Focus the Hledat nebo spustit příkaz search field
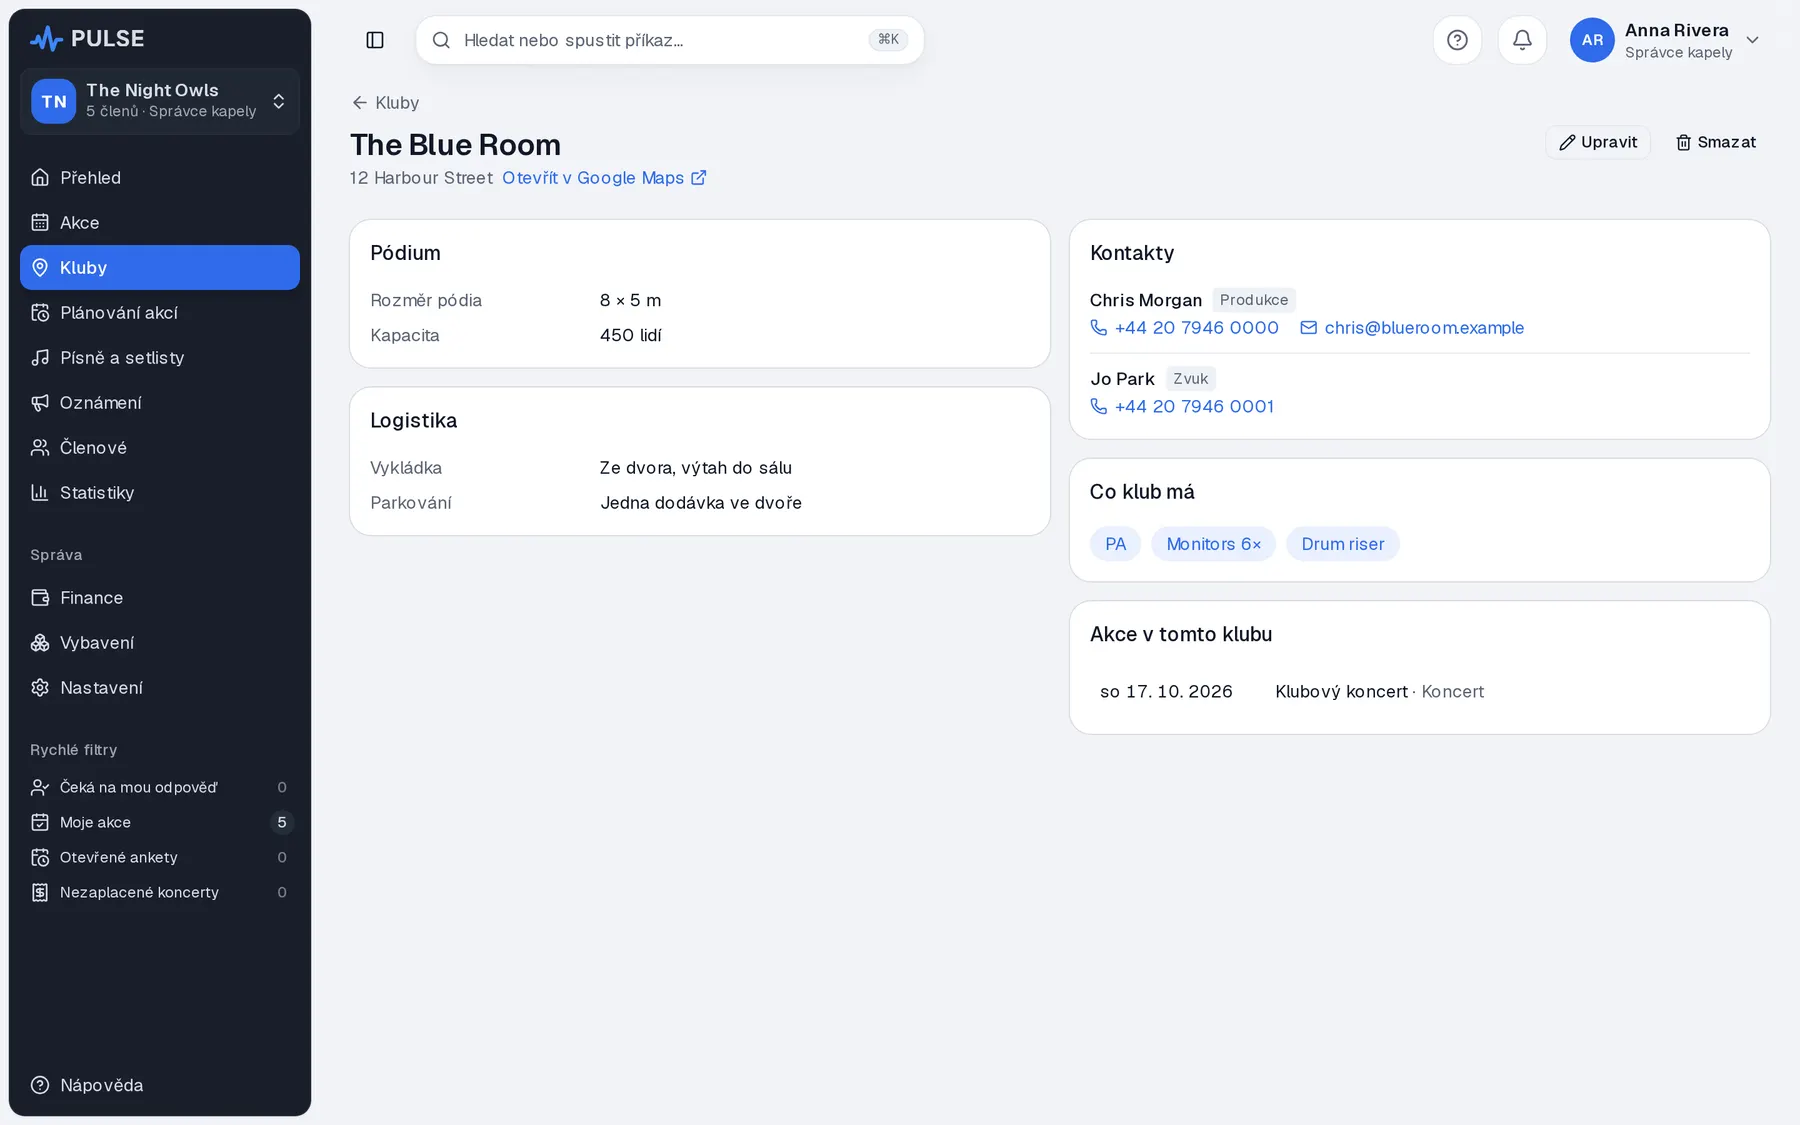The image size is (1800, 1125). [670, 40]
